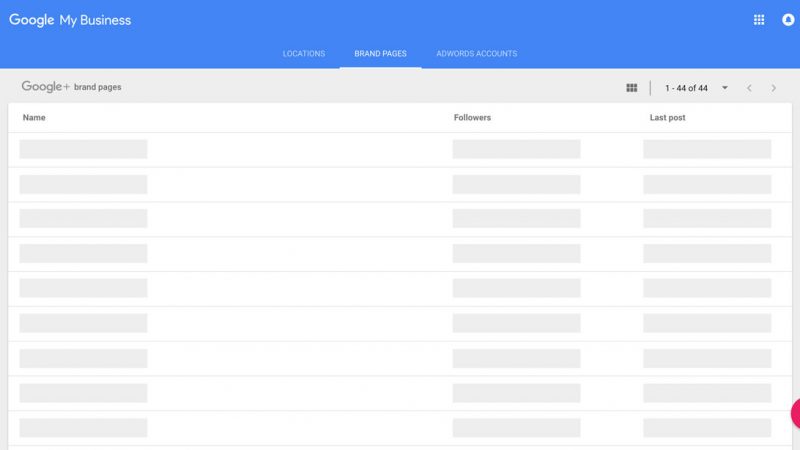This screenshot has height=450, width=800.
Task: Open the Google apps grid launcher
Action: click(x=759, y=20)
